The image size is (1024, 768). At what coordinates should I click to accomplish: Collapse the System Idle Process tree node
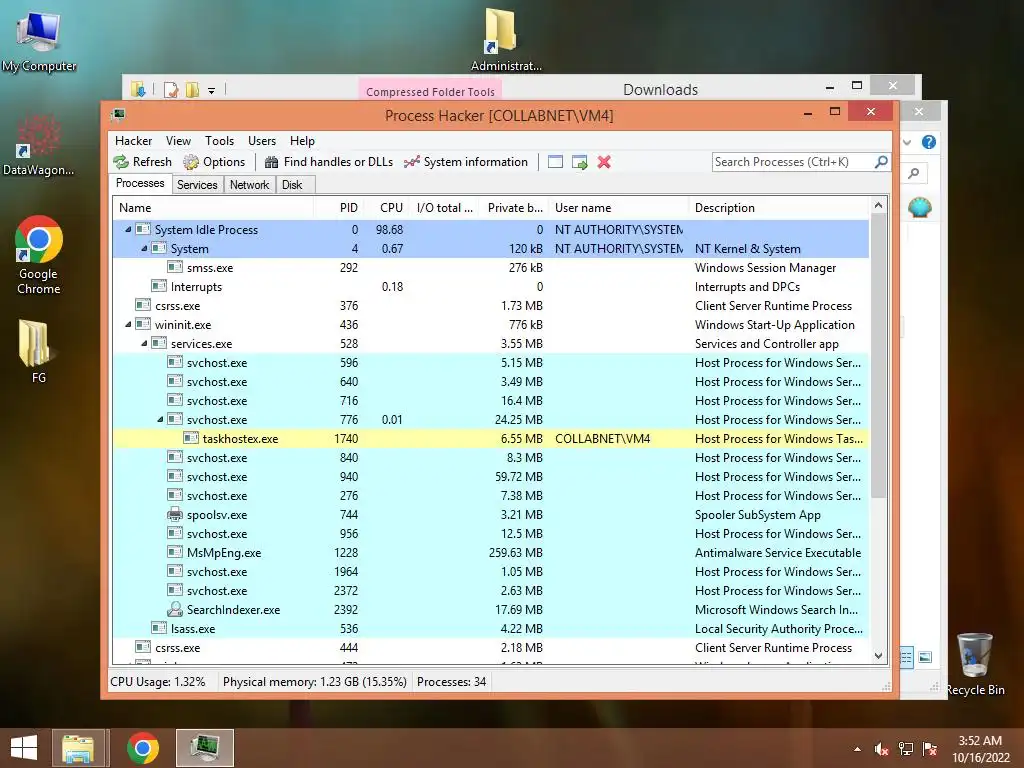point(128,229)
